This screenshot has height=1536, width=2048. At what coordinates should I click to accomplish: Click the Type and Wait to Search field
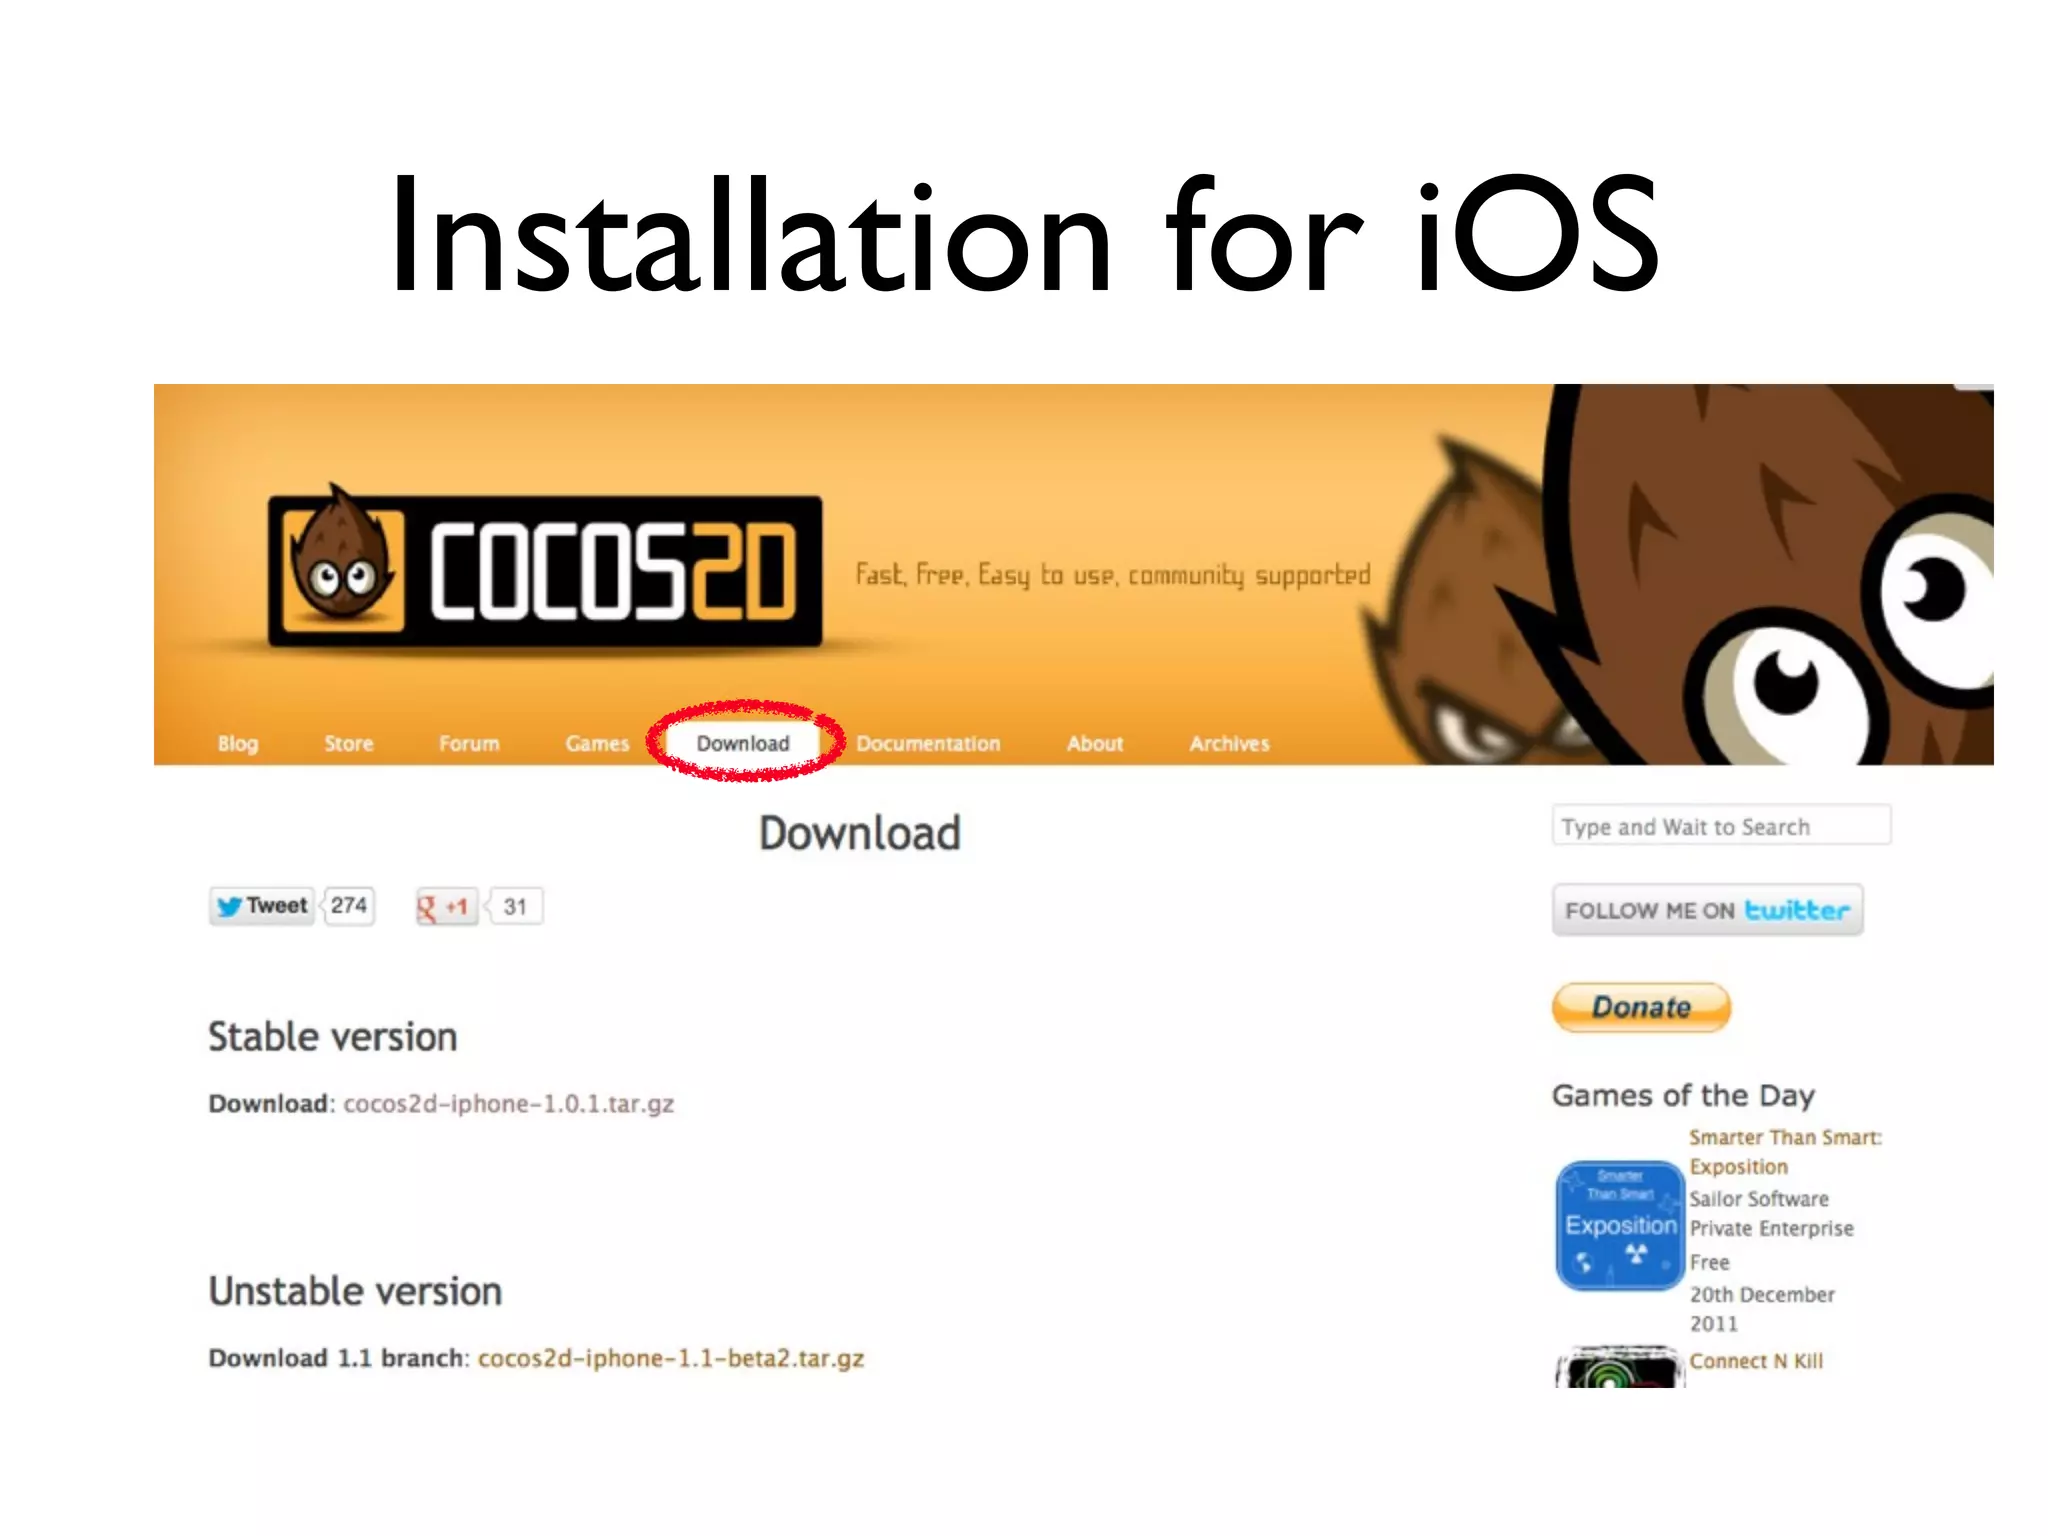point(1721,826)
